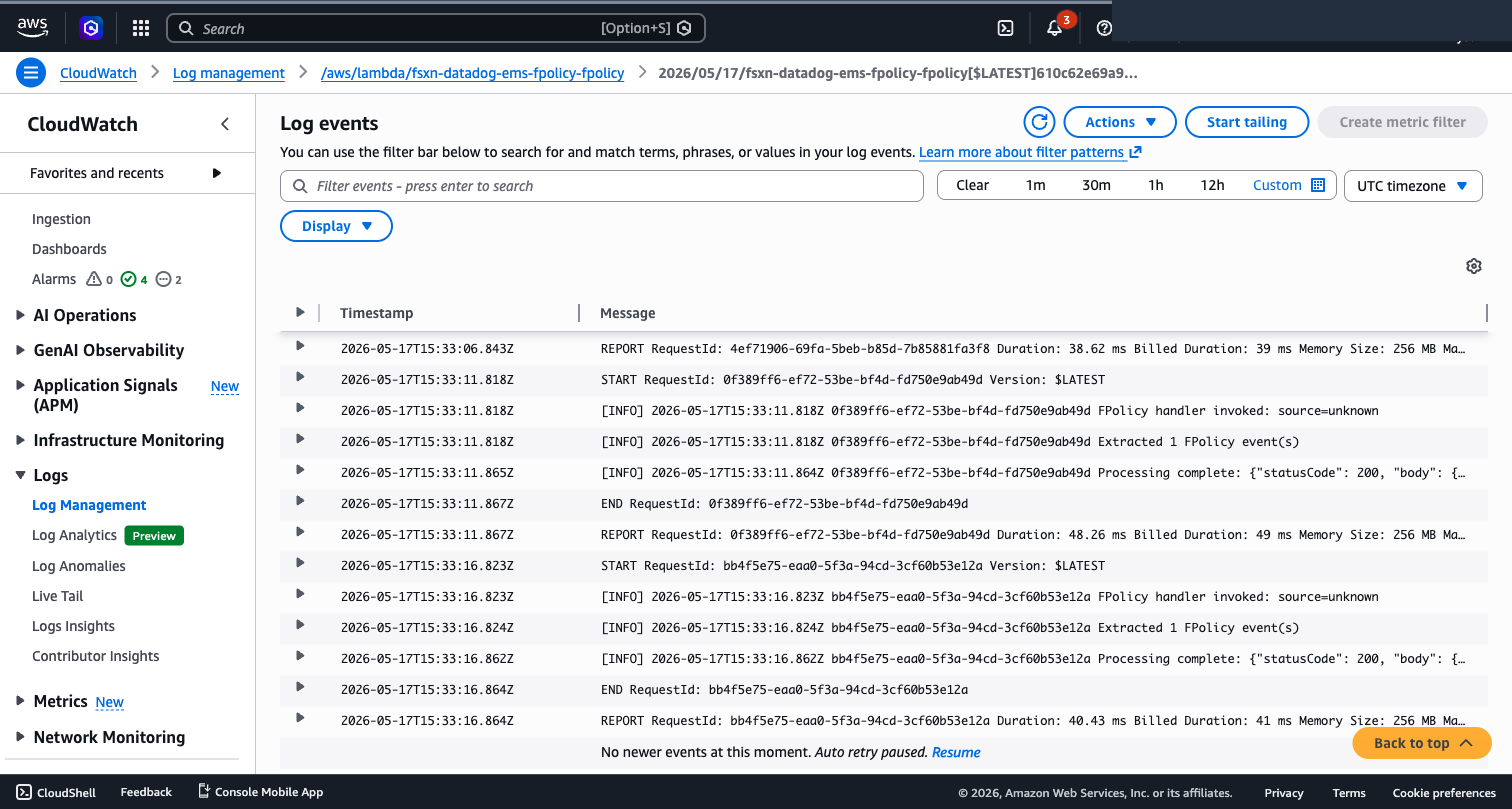Image resolution: width=1512 pixels, height=809 pixels.
Task: Open the UTC timezone dropdown
Action: pyautogui.click(x=1413, y=186)
